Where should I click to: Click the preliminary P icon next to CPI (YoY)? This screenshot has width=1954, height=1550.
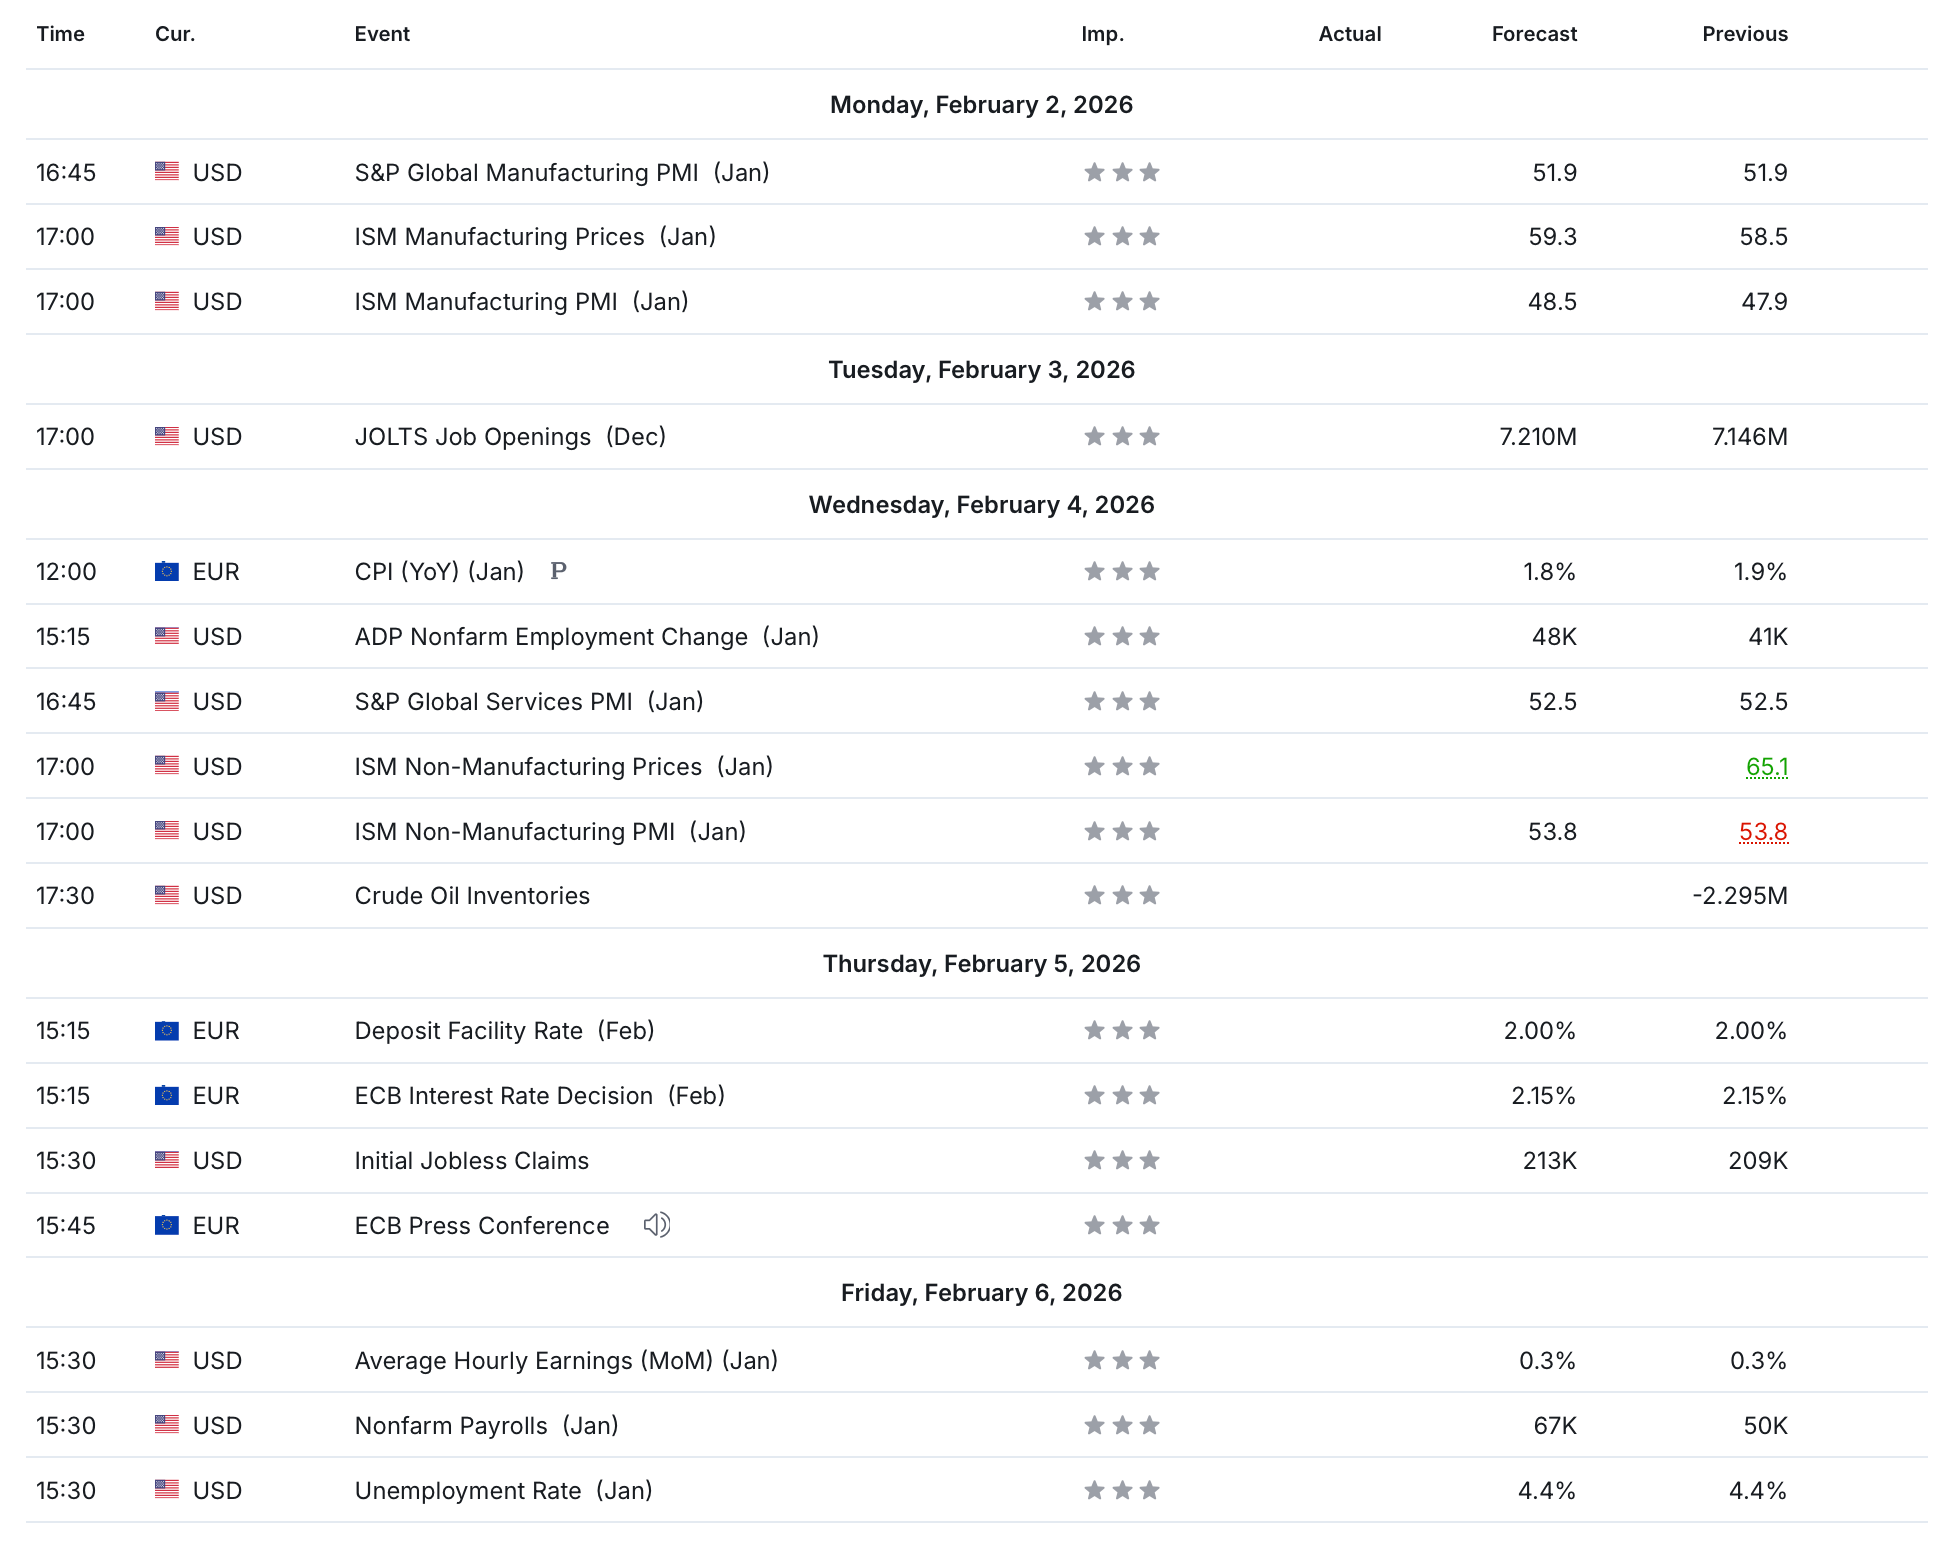(558, 571)
